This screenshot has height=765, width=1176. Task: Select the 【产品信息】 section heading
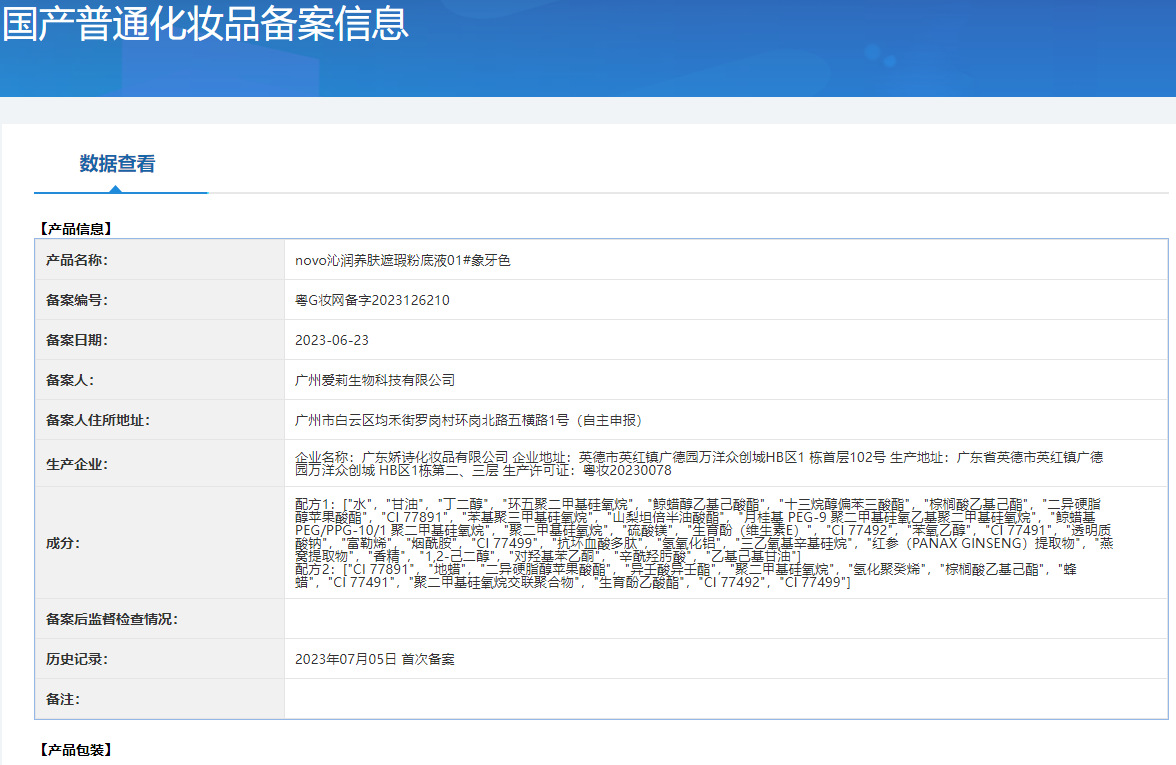[76, 229]
